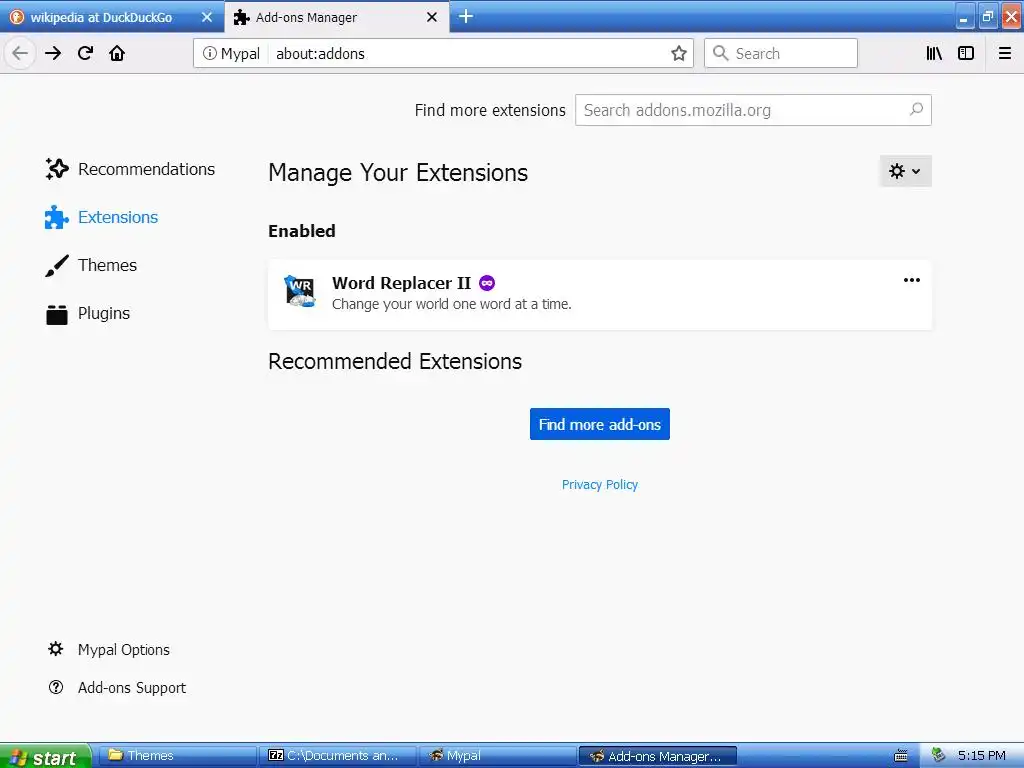
Task: Submit add-on search via magnifier icon
Action: [x=916, y=110]
